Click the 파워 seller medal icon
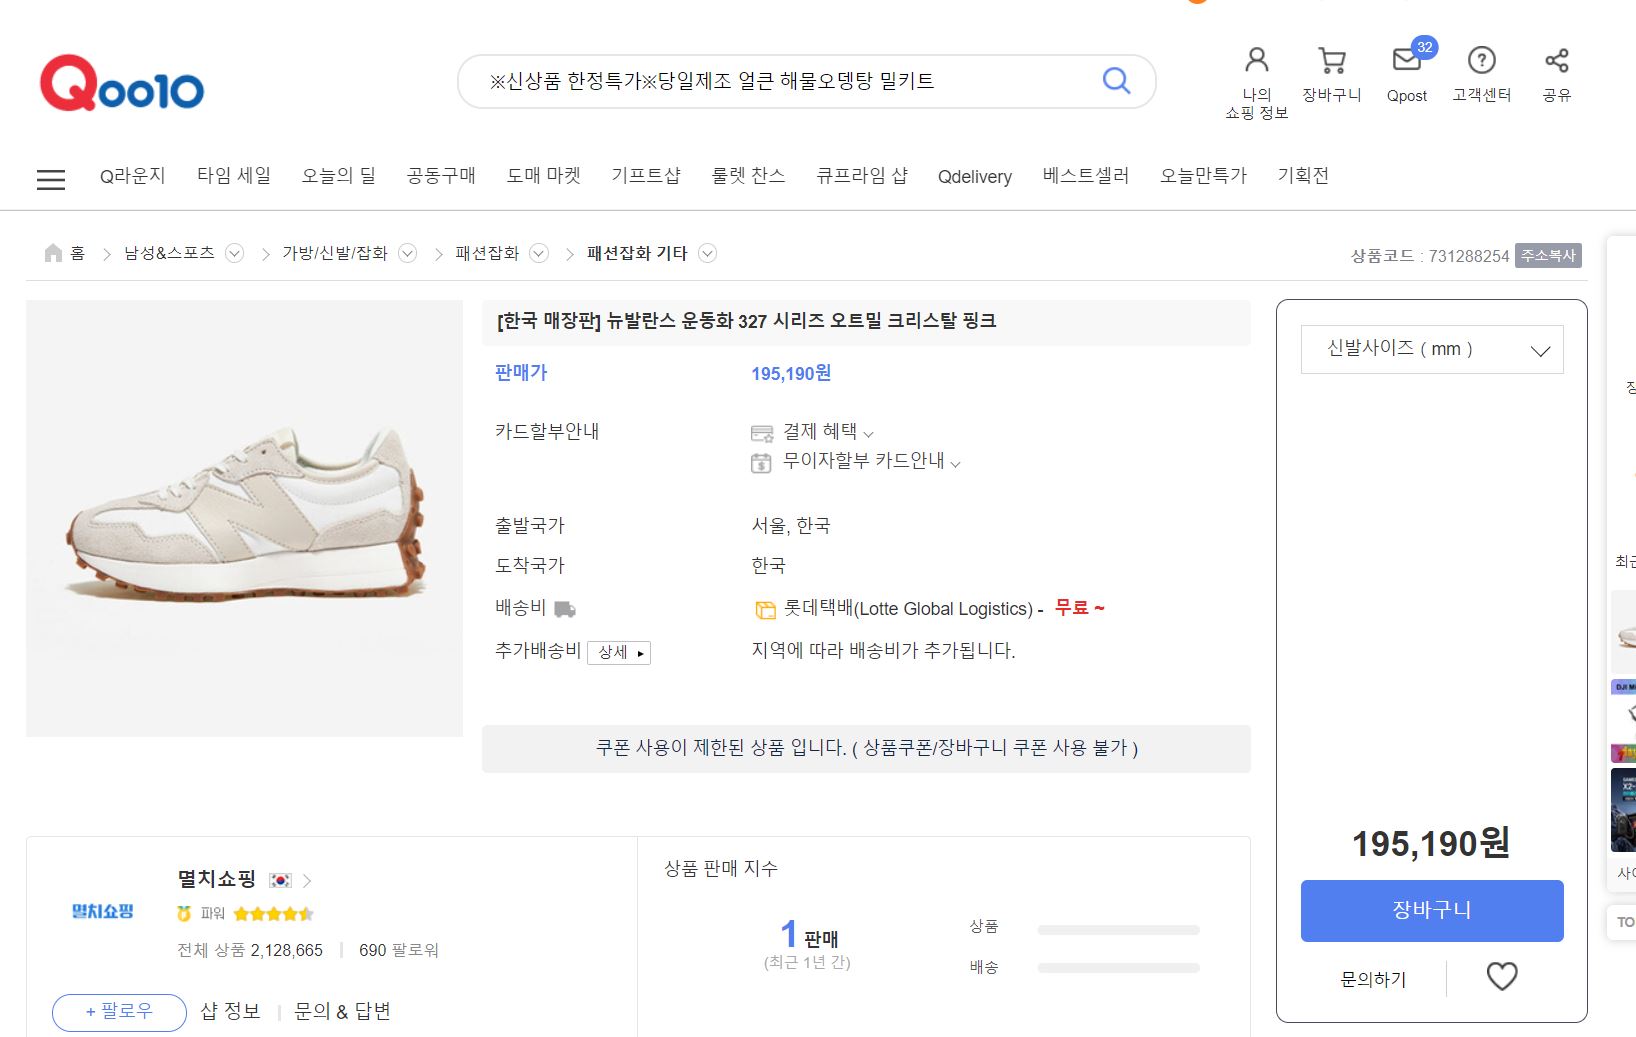The image size is (1636, 1037). (x=184, y=913)
